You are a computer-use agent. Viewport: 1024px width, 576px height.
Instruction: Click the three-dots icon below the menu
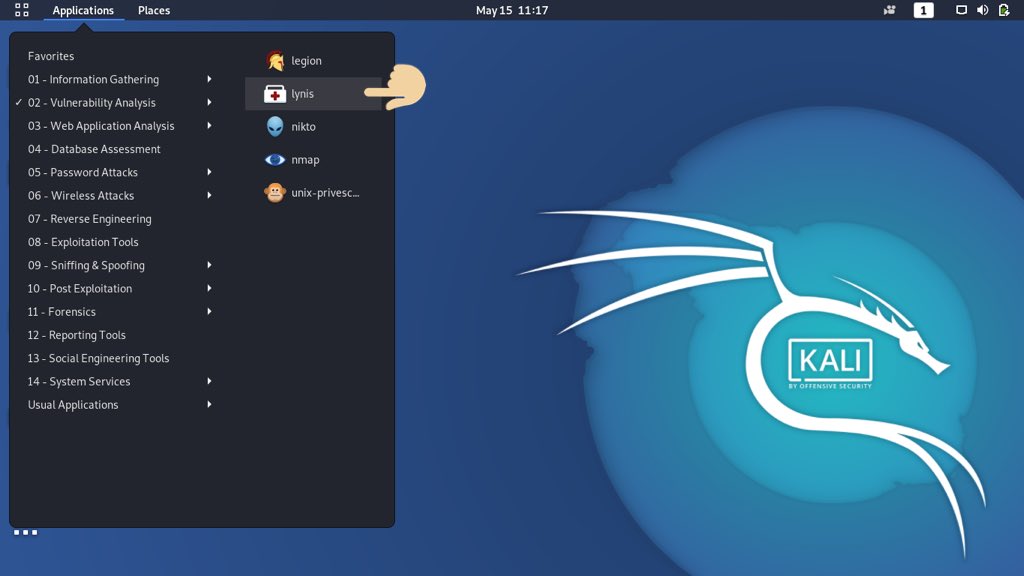click(25, 532)
